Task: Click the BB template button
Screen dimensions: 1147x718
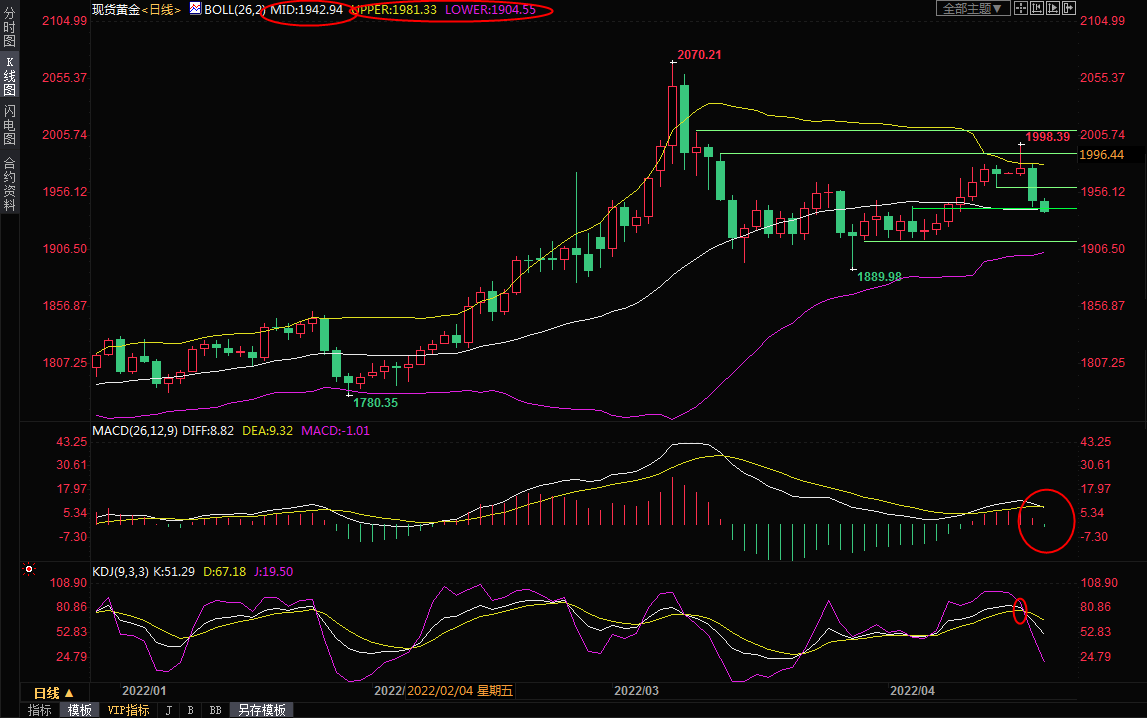Action: coord(215,710)
